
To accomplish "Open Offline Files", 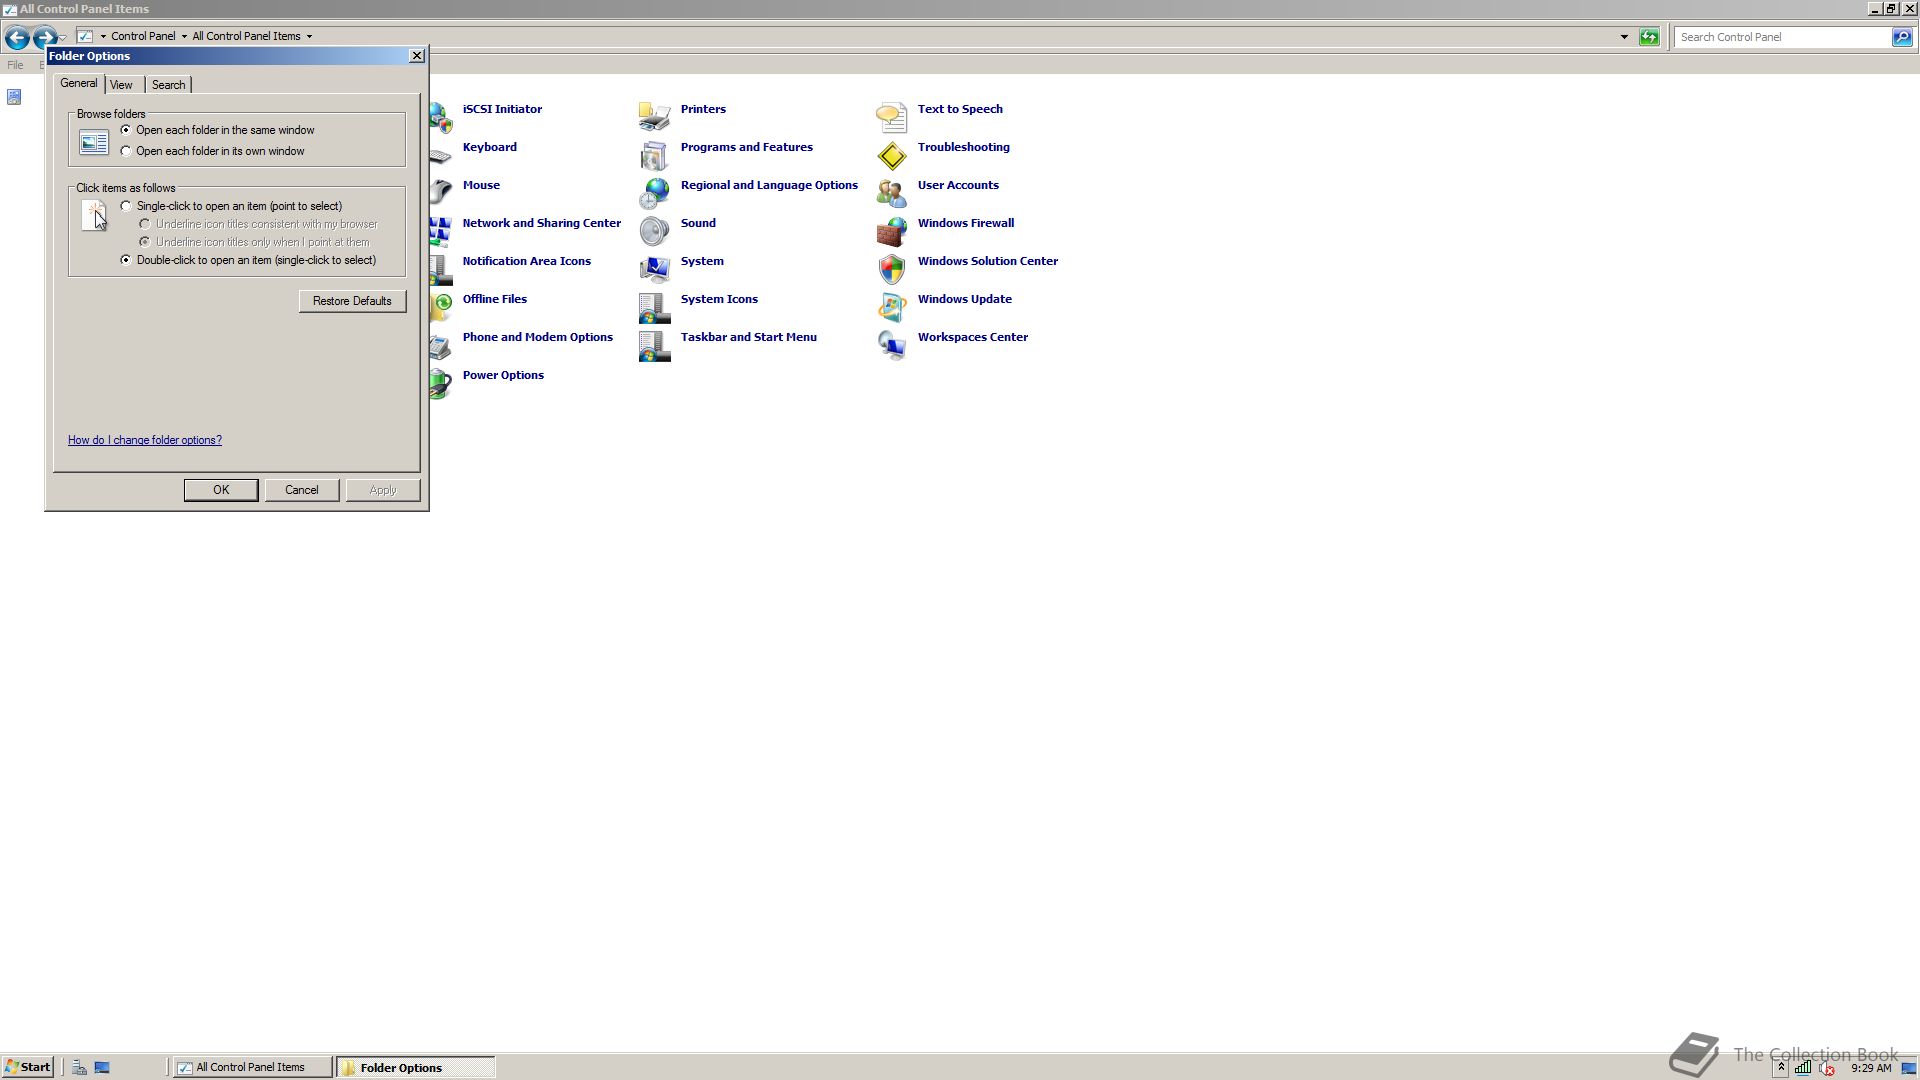I will click(x=494, y=299).
